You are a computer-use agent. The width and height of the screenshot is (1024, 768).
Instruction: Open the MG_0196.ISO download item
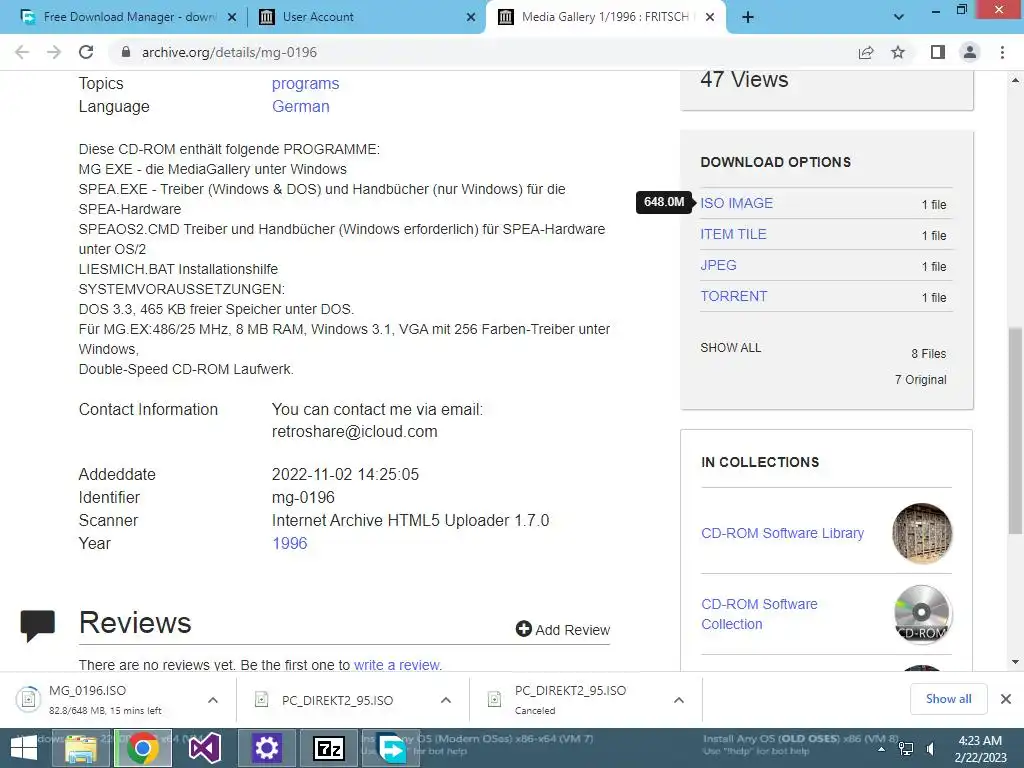[x=104, y=699]
